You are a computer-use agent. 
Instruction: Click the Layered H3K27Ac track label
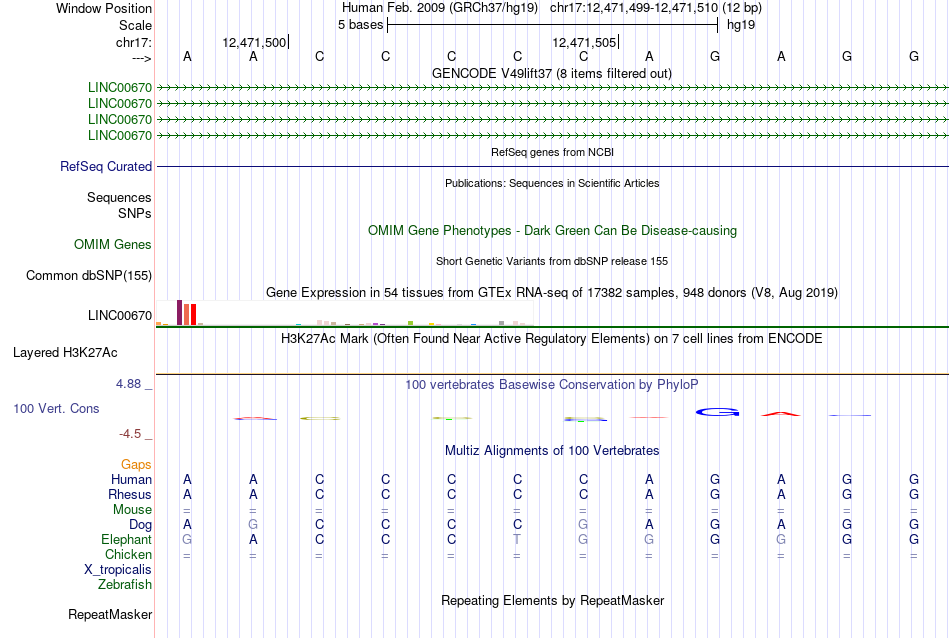coord(65,353)
